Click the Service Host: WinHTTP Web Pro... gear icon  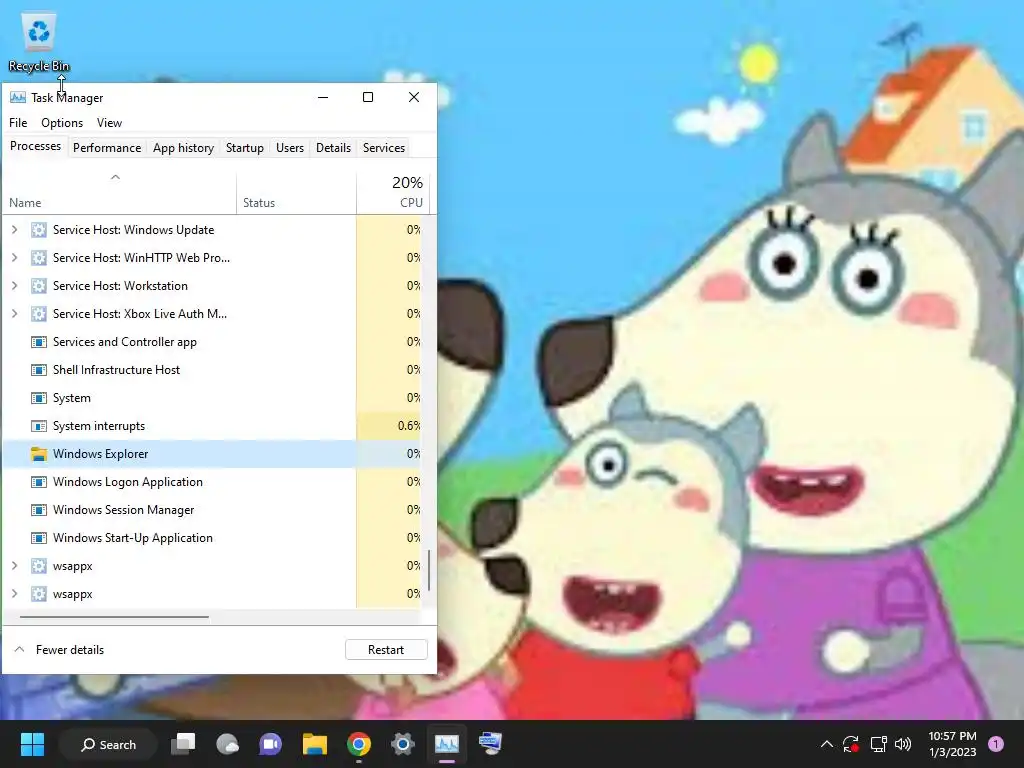[x=39, y=258]
